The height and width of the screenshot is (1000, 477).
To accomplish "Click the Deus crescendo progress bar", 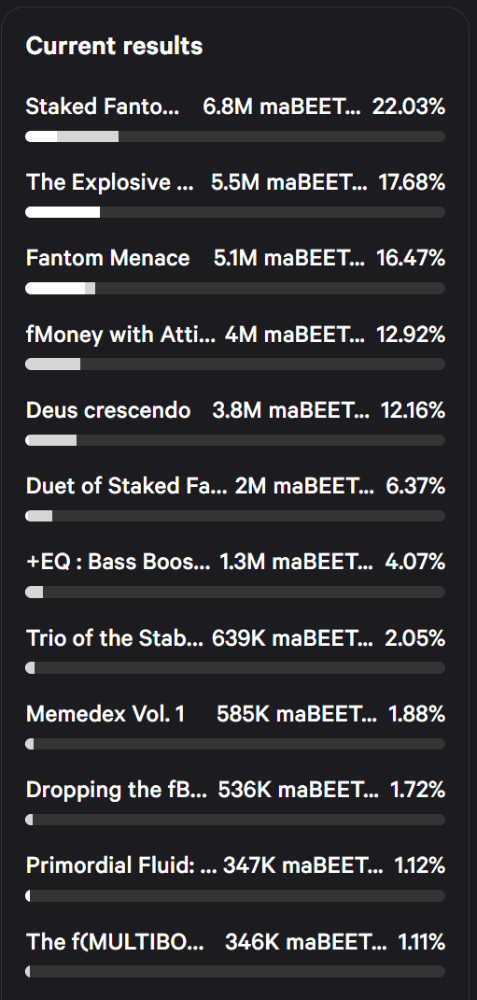I will coord(235,440).
